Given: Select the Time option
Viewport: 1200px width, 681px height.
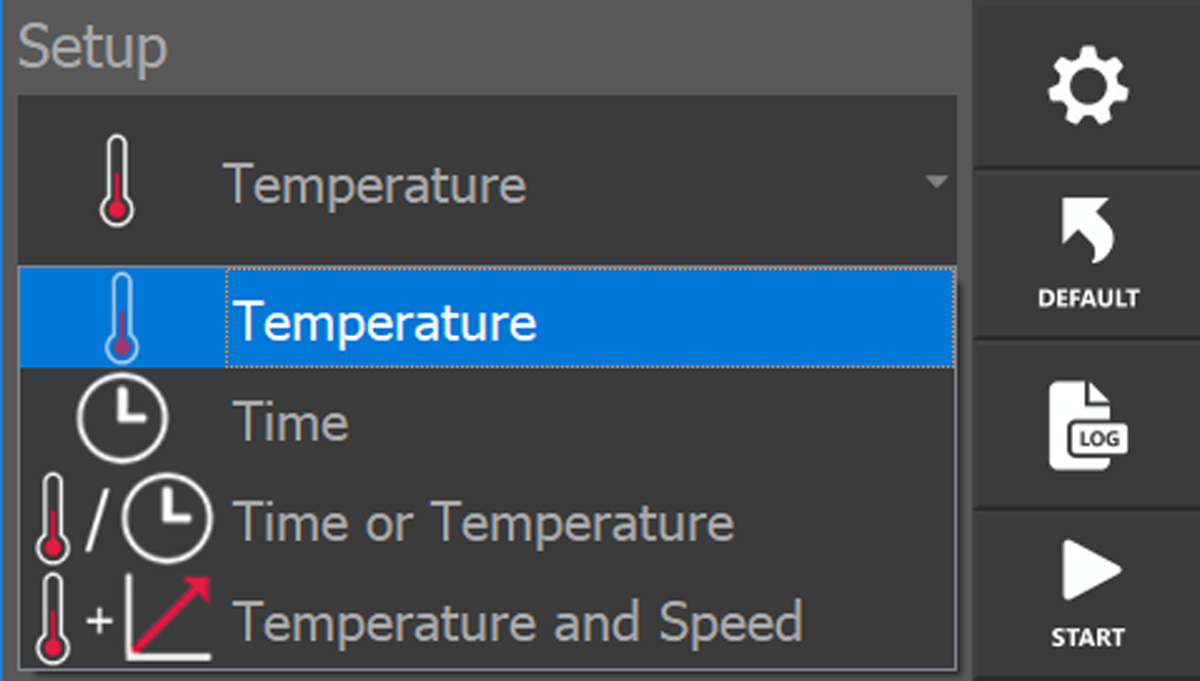Looking at the screenshot, I should coord(290,422).
